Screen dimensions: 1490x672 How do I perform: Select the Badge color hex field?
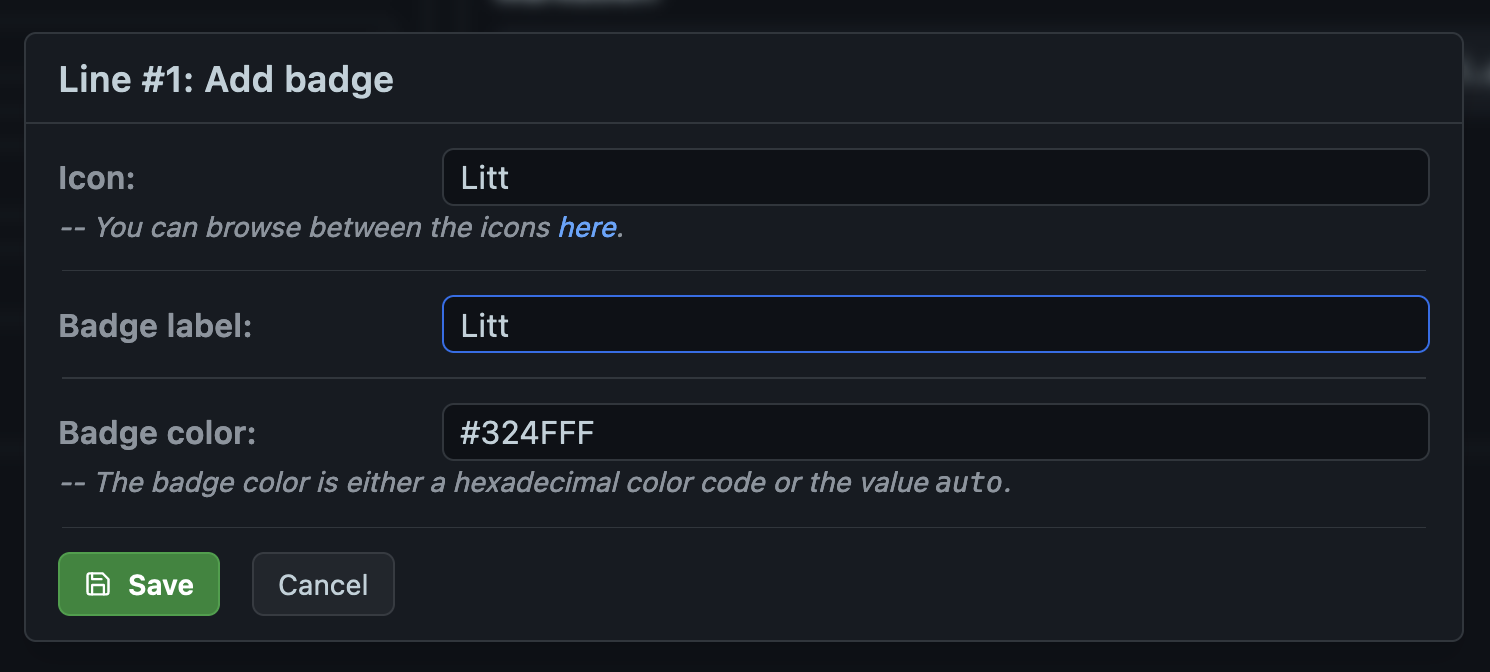click(935, 432)
